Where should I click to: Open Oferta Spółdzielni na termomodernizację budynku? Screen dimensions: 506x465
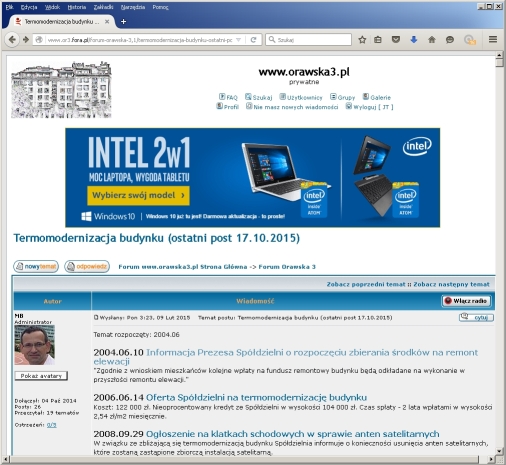256,397
